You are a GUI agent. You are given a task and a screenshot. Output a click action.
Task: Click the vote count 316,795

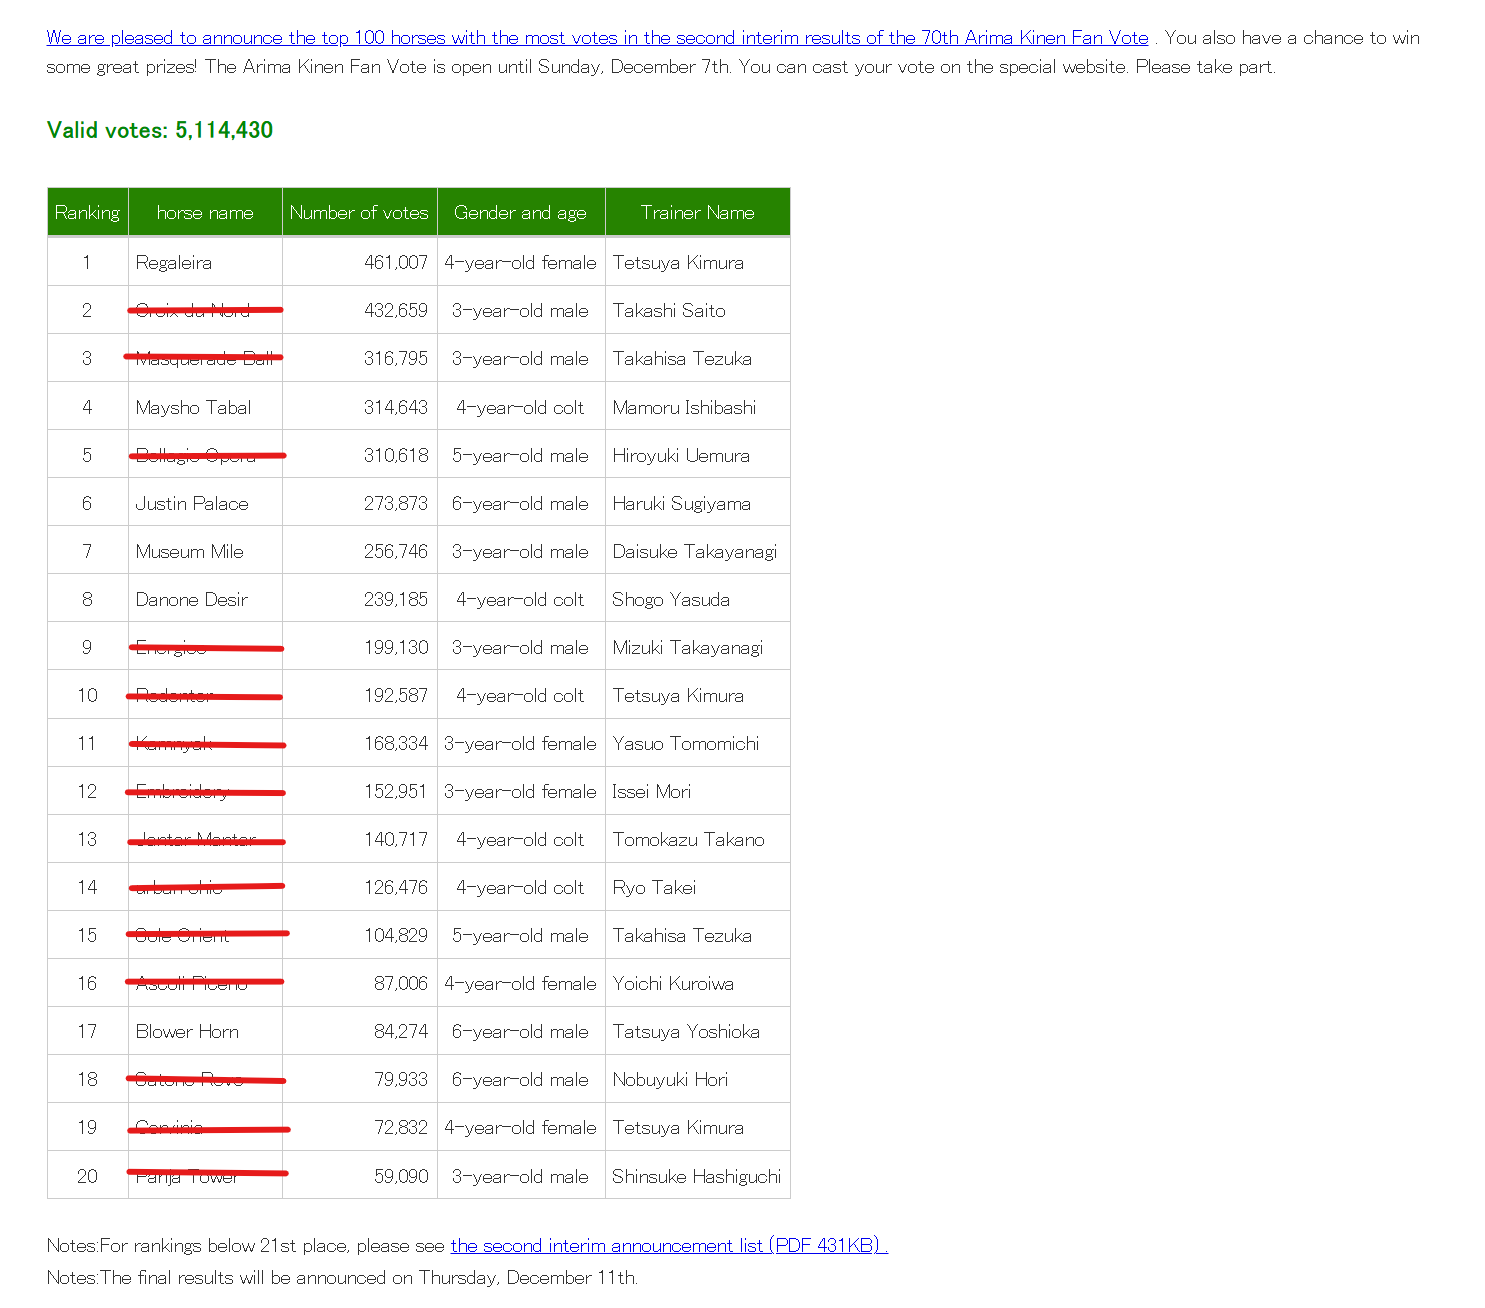(396, 358)
